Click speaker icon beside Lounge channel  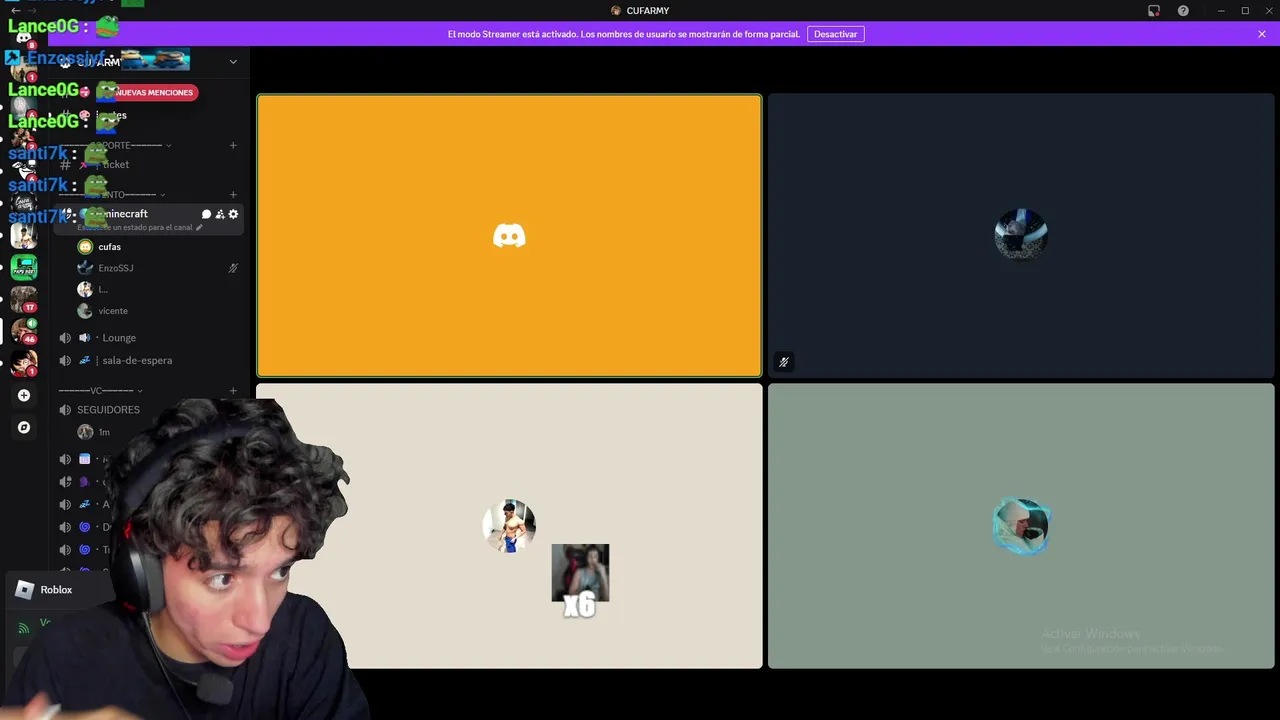click(65, 338)
